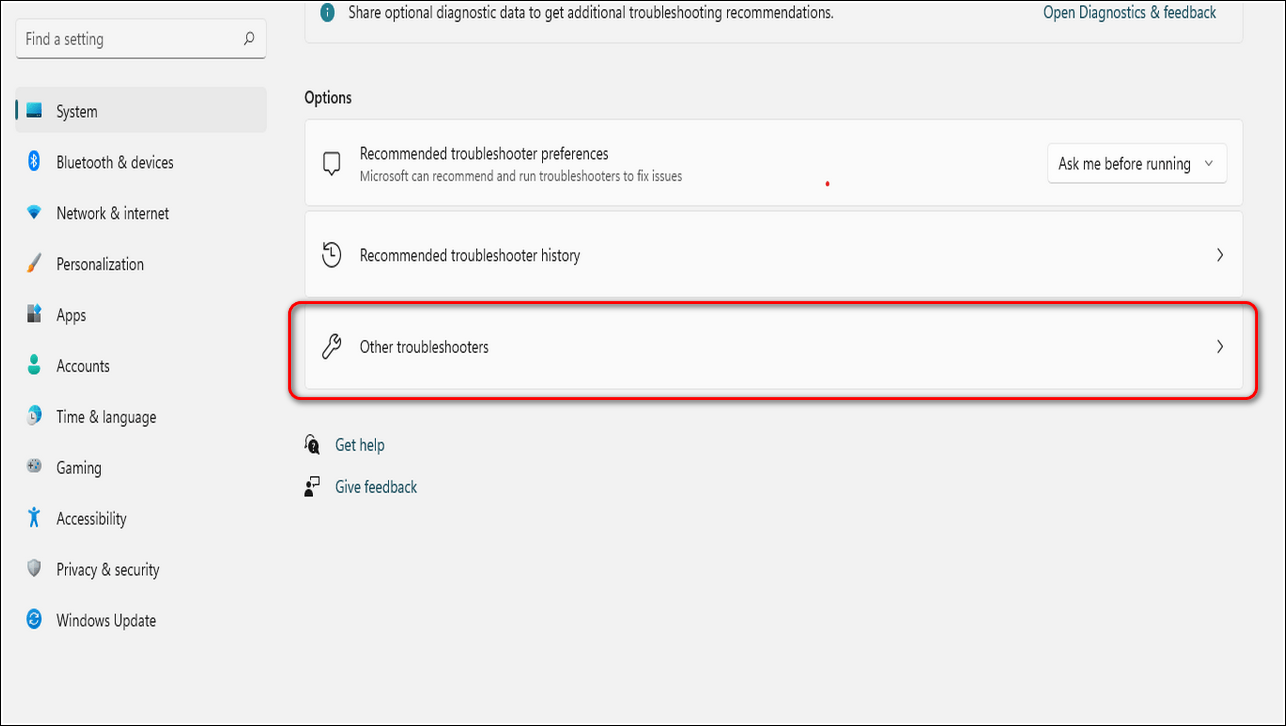Open the Ask me before running dropdown

[x=1136, y=164]
